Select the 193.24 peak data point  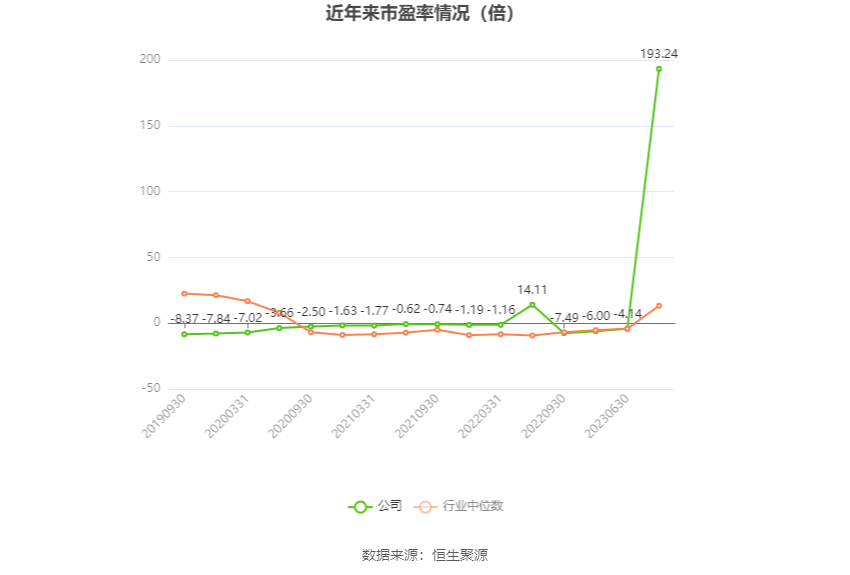(659, 69)
